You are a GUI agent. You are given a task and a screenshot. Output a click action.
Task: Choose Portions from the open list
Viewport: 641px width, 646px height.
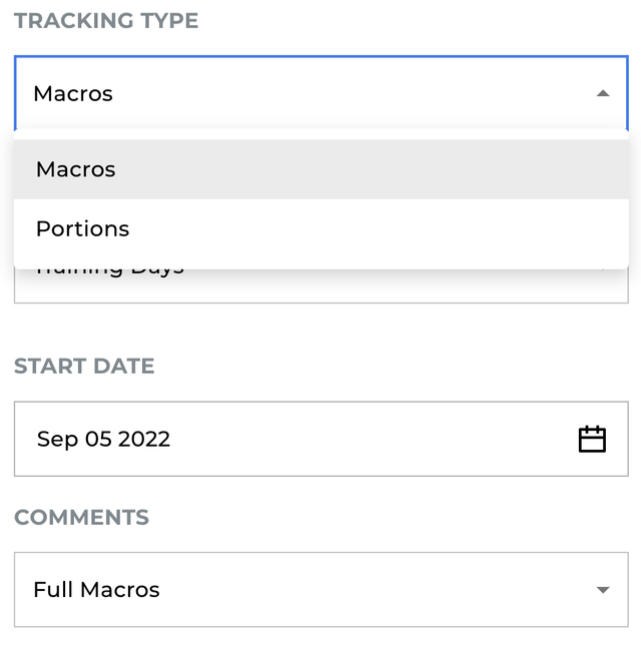click(83, 229)
